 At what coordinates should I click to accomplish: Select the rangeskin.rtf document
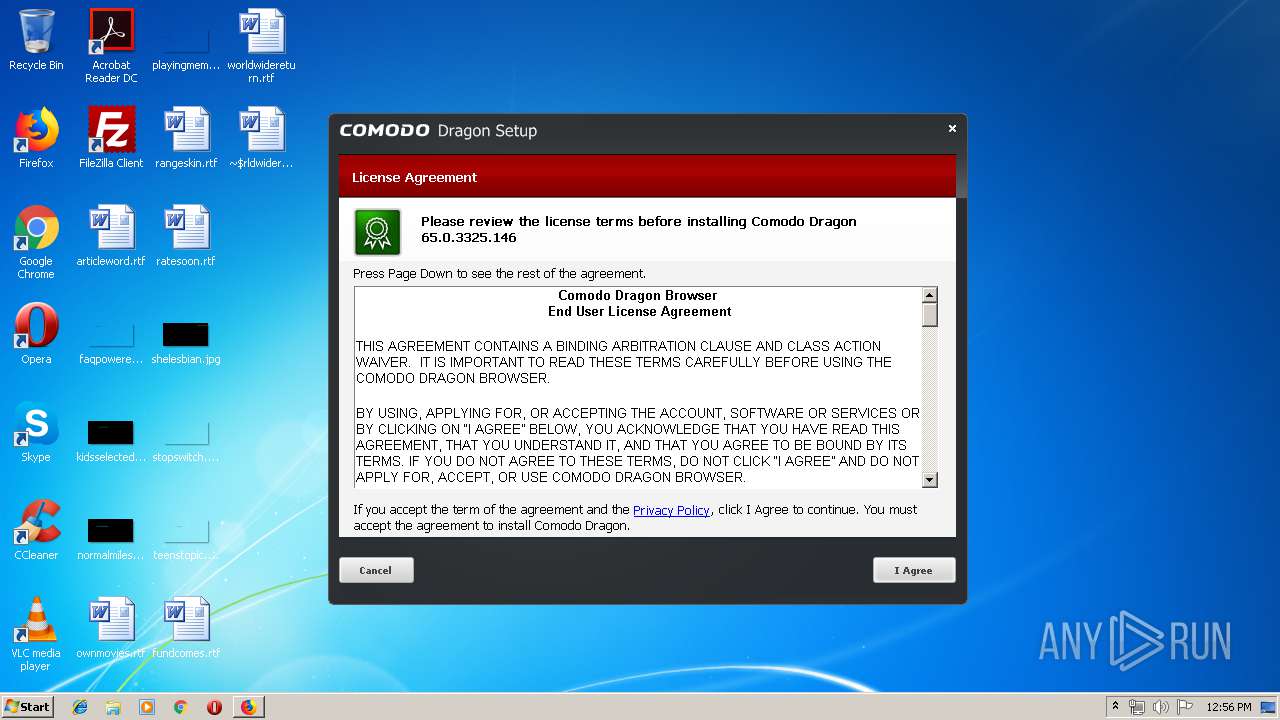[x=186, y=139]
